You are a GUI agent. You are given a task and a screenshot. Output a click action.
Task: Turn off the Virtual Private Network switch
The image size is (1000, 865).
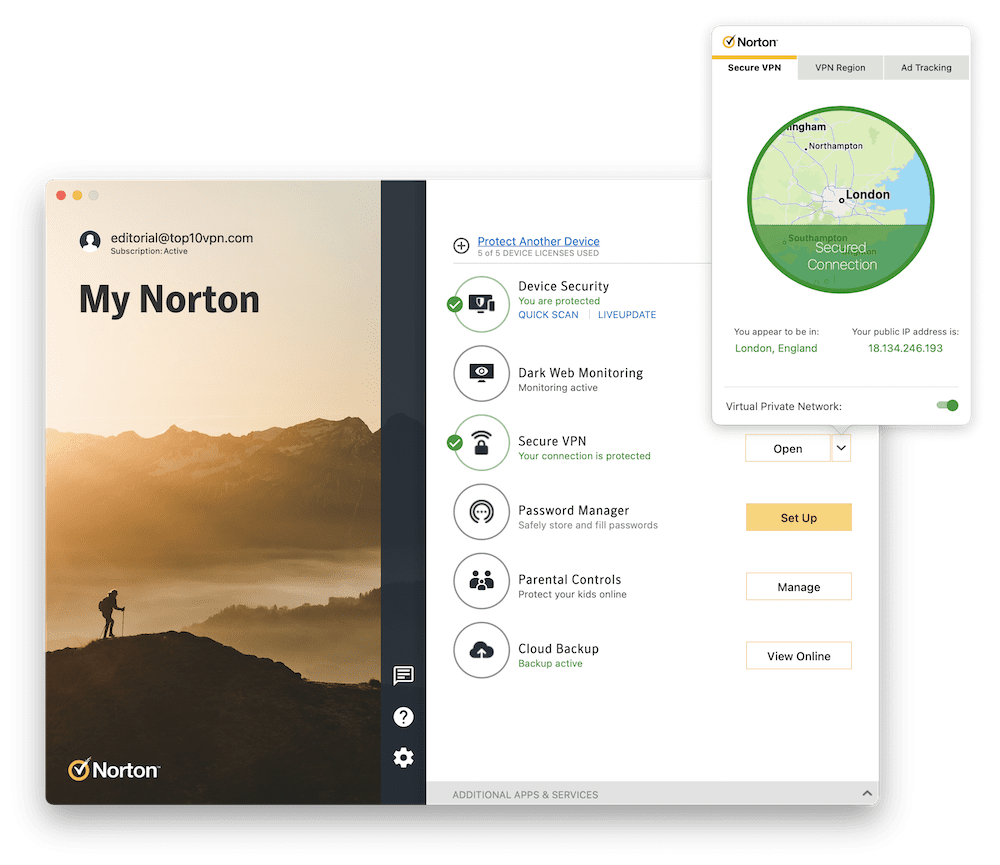(947, 406)
